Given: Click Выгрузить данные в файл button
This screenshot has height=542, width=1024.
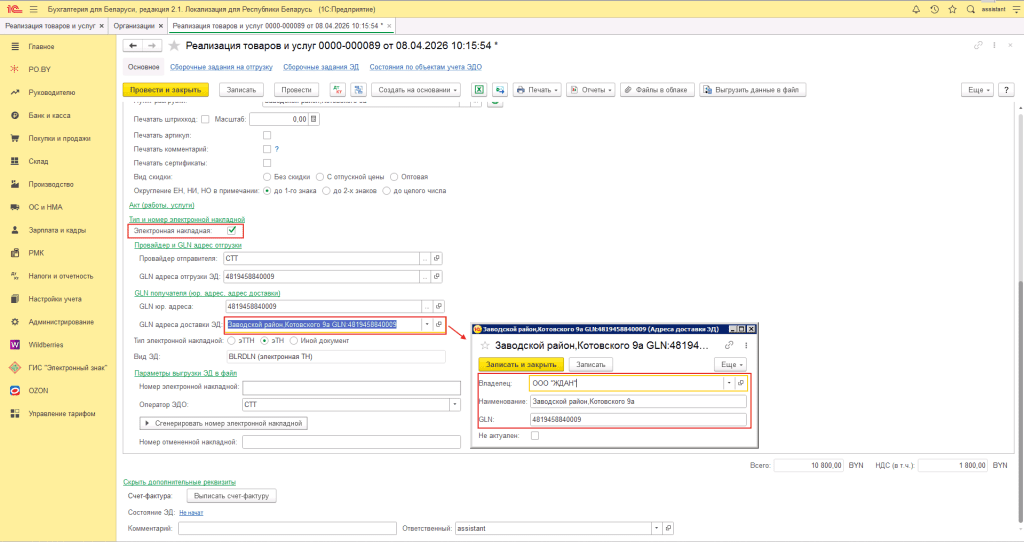Looking at the screenshot, I should 752,89.
